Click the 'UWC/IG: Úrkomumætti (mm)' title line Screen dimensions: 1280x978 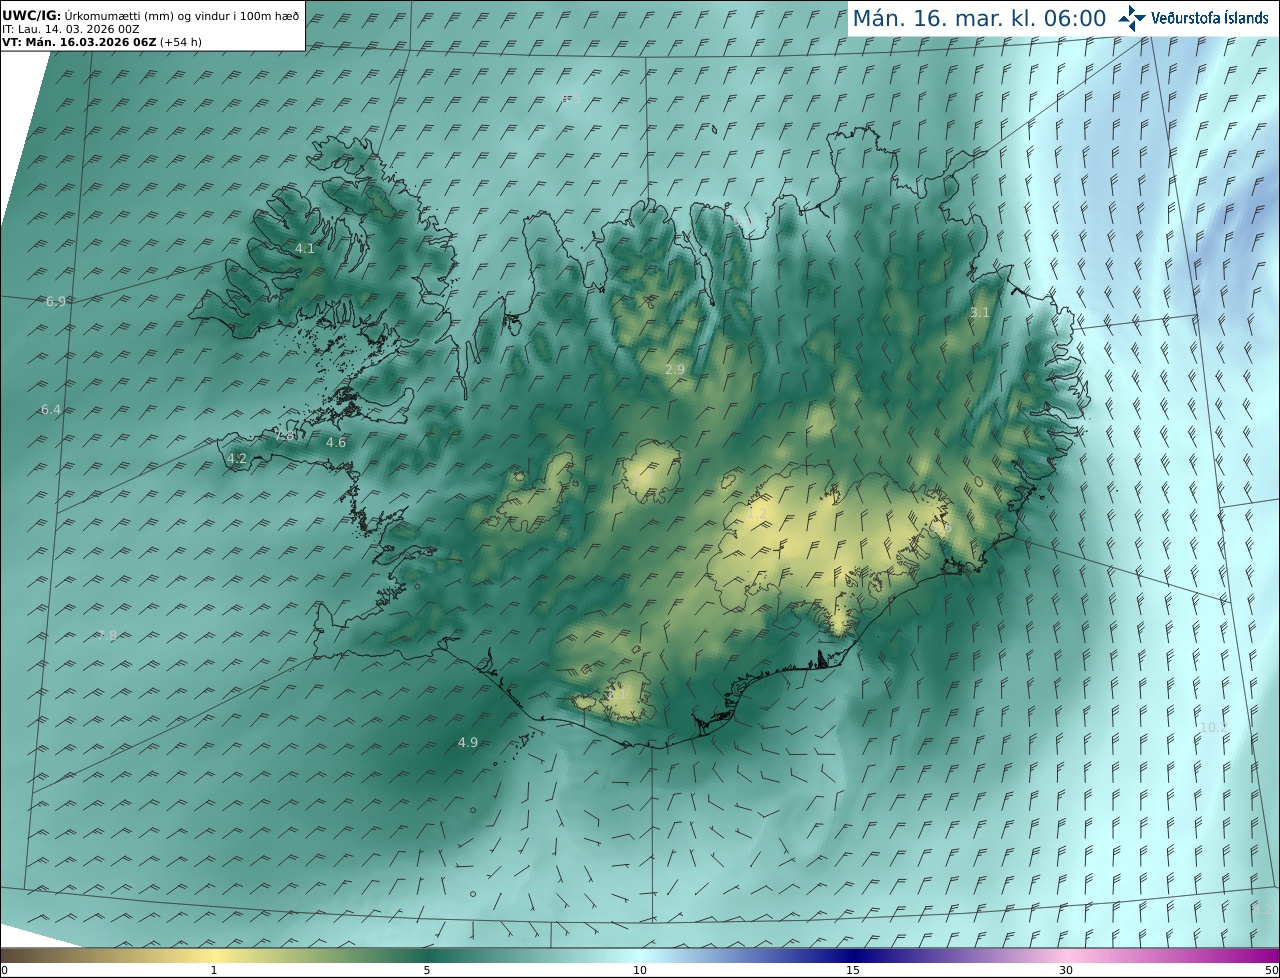(150, 16)
